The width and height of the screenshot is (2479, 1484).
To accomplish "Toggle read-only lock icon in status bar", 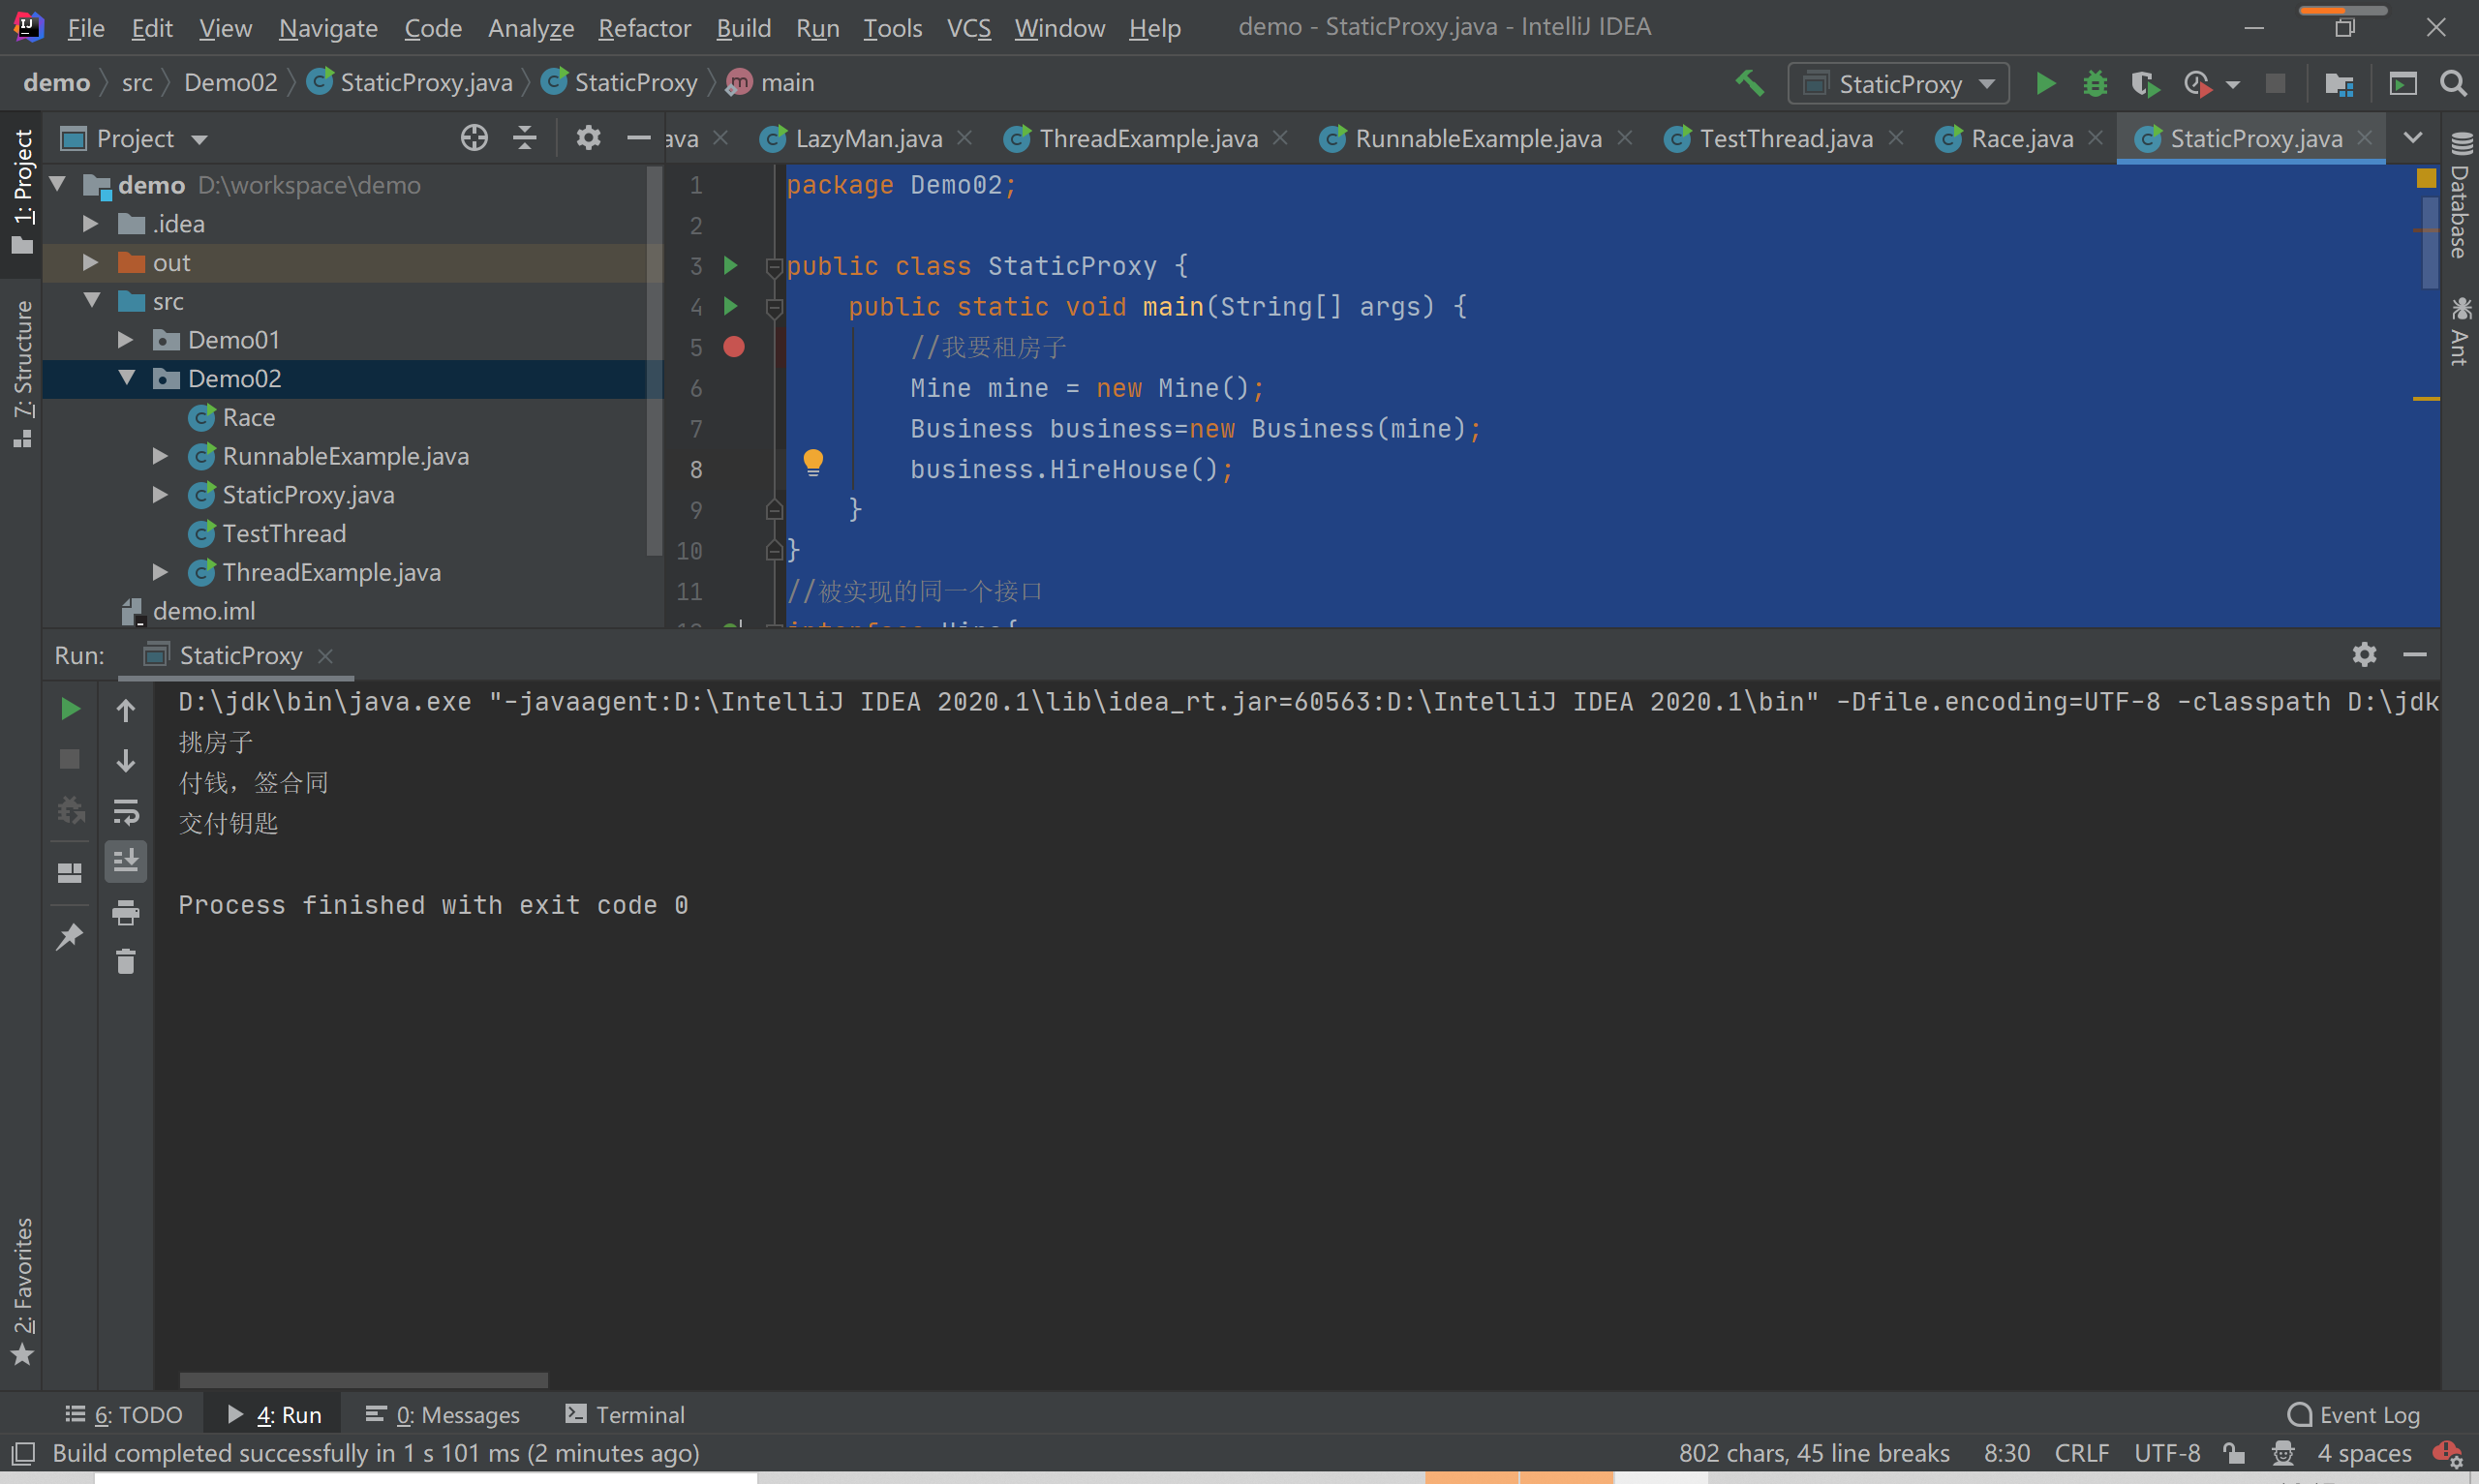I will 2233,1453.
